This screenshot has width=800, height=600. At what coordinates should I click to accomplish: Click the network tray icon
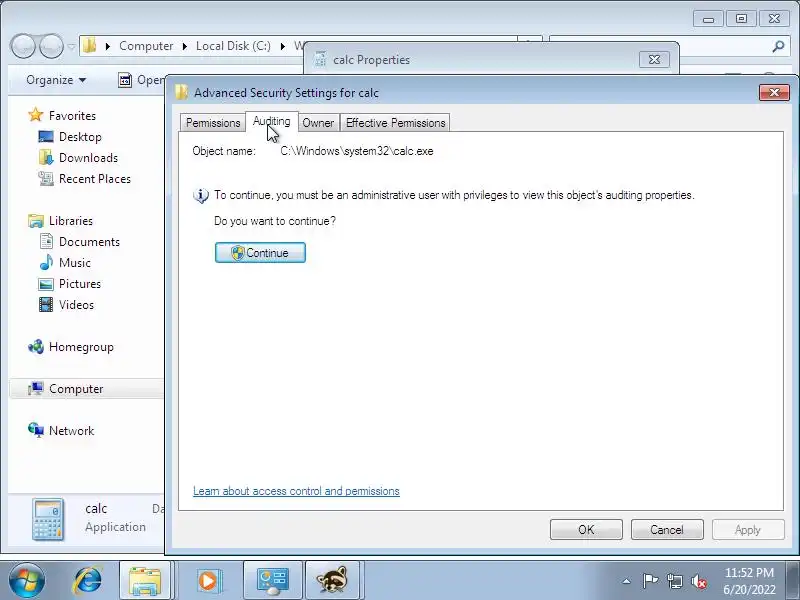674,581
